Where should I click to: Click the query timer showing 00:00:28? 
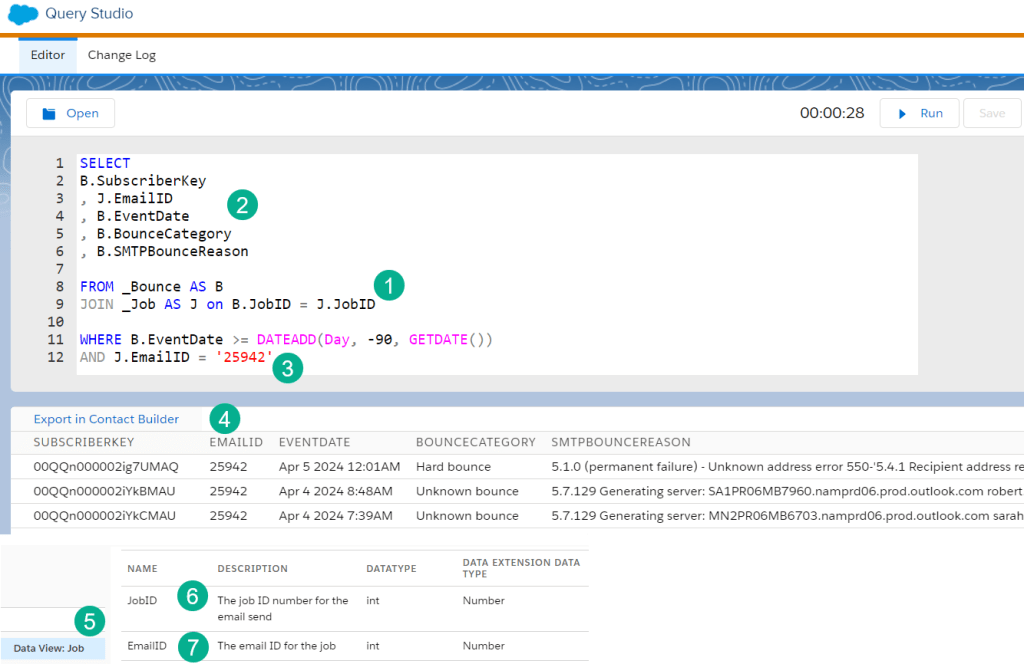(x=831, y=114)
